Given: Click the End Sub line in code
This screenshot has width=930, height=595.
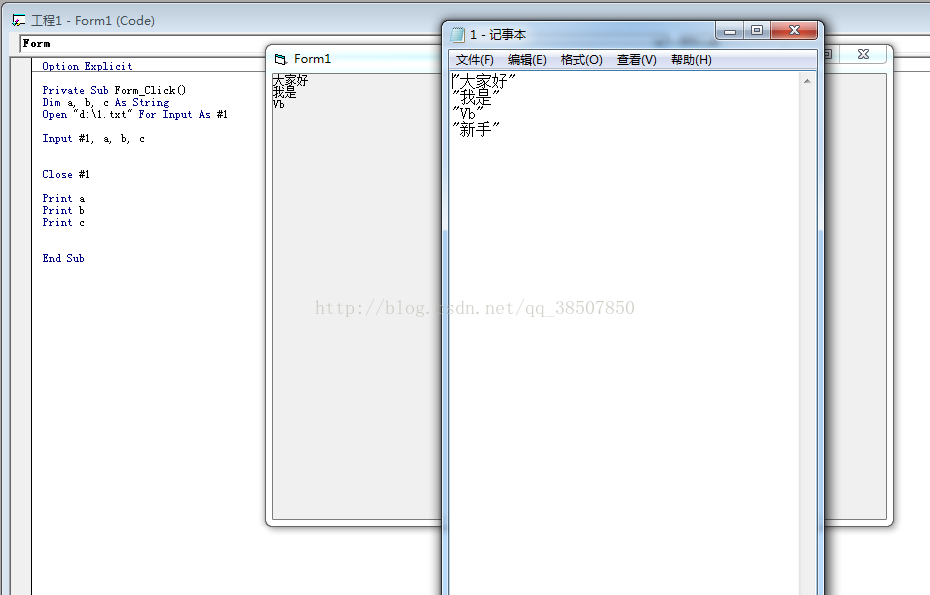Looking at the screenshot, I should 63,258.
